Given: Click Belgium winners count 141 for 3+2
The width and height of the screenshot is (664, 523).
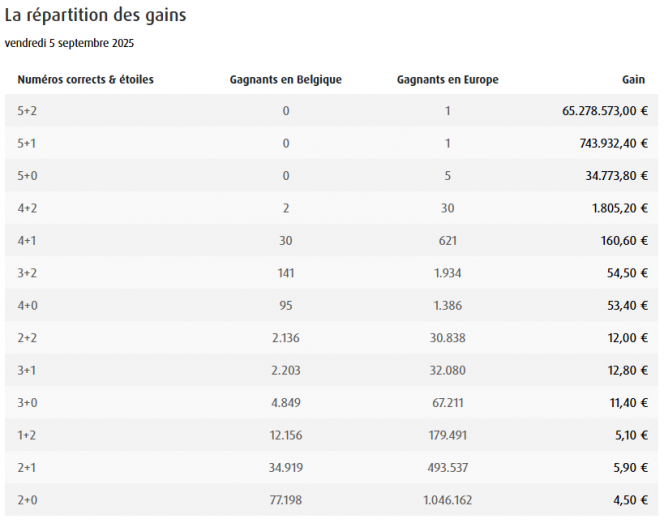Looking at the screenshot, I should pyautogui.click(x=286, y=273).
